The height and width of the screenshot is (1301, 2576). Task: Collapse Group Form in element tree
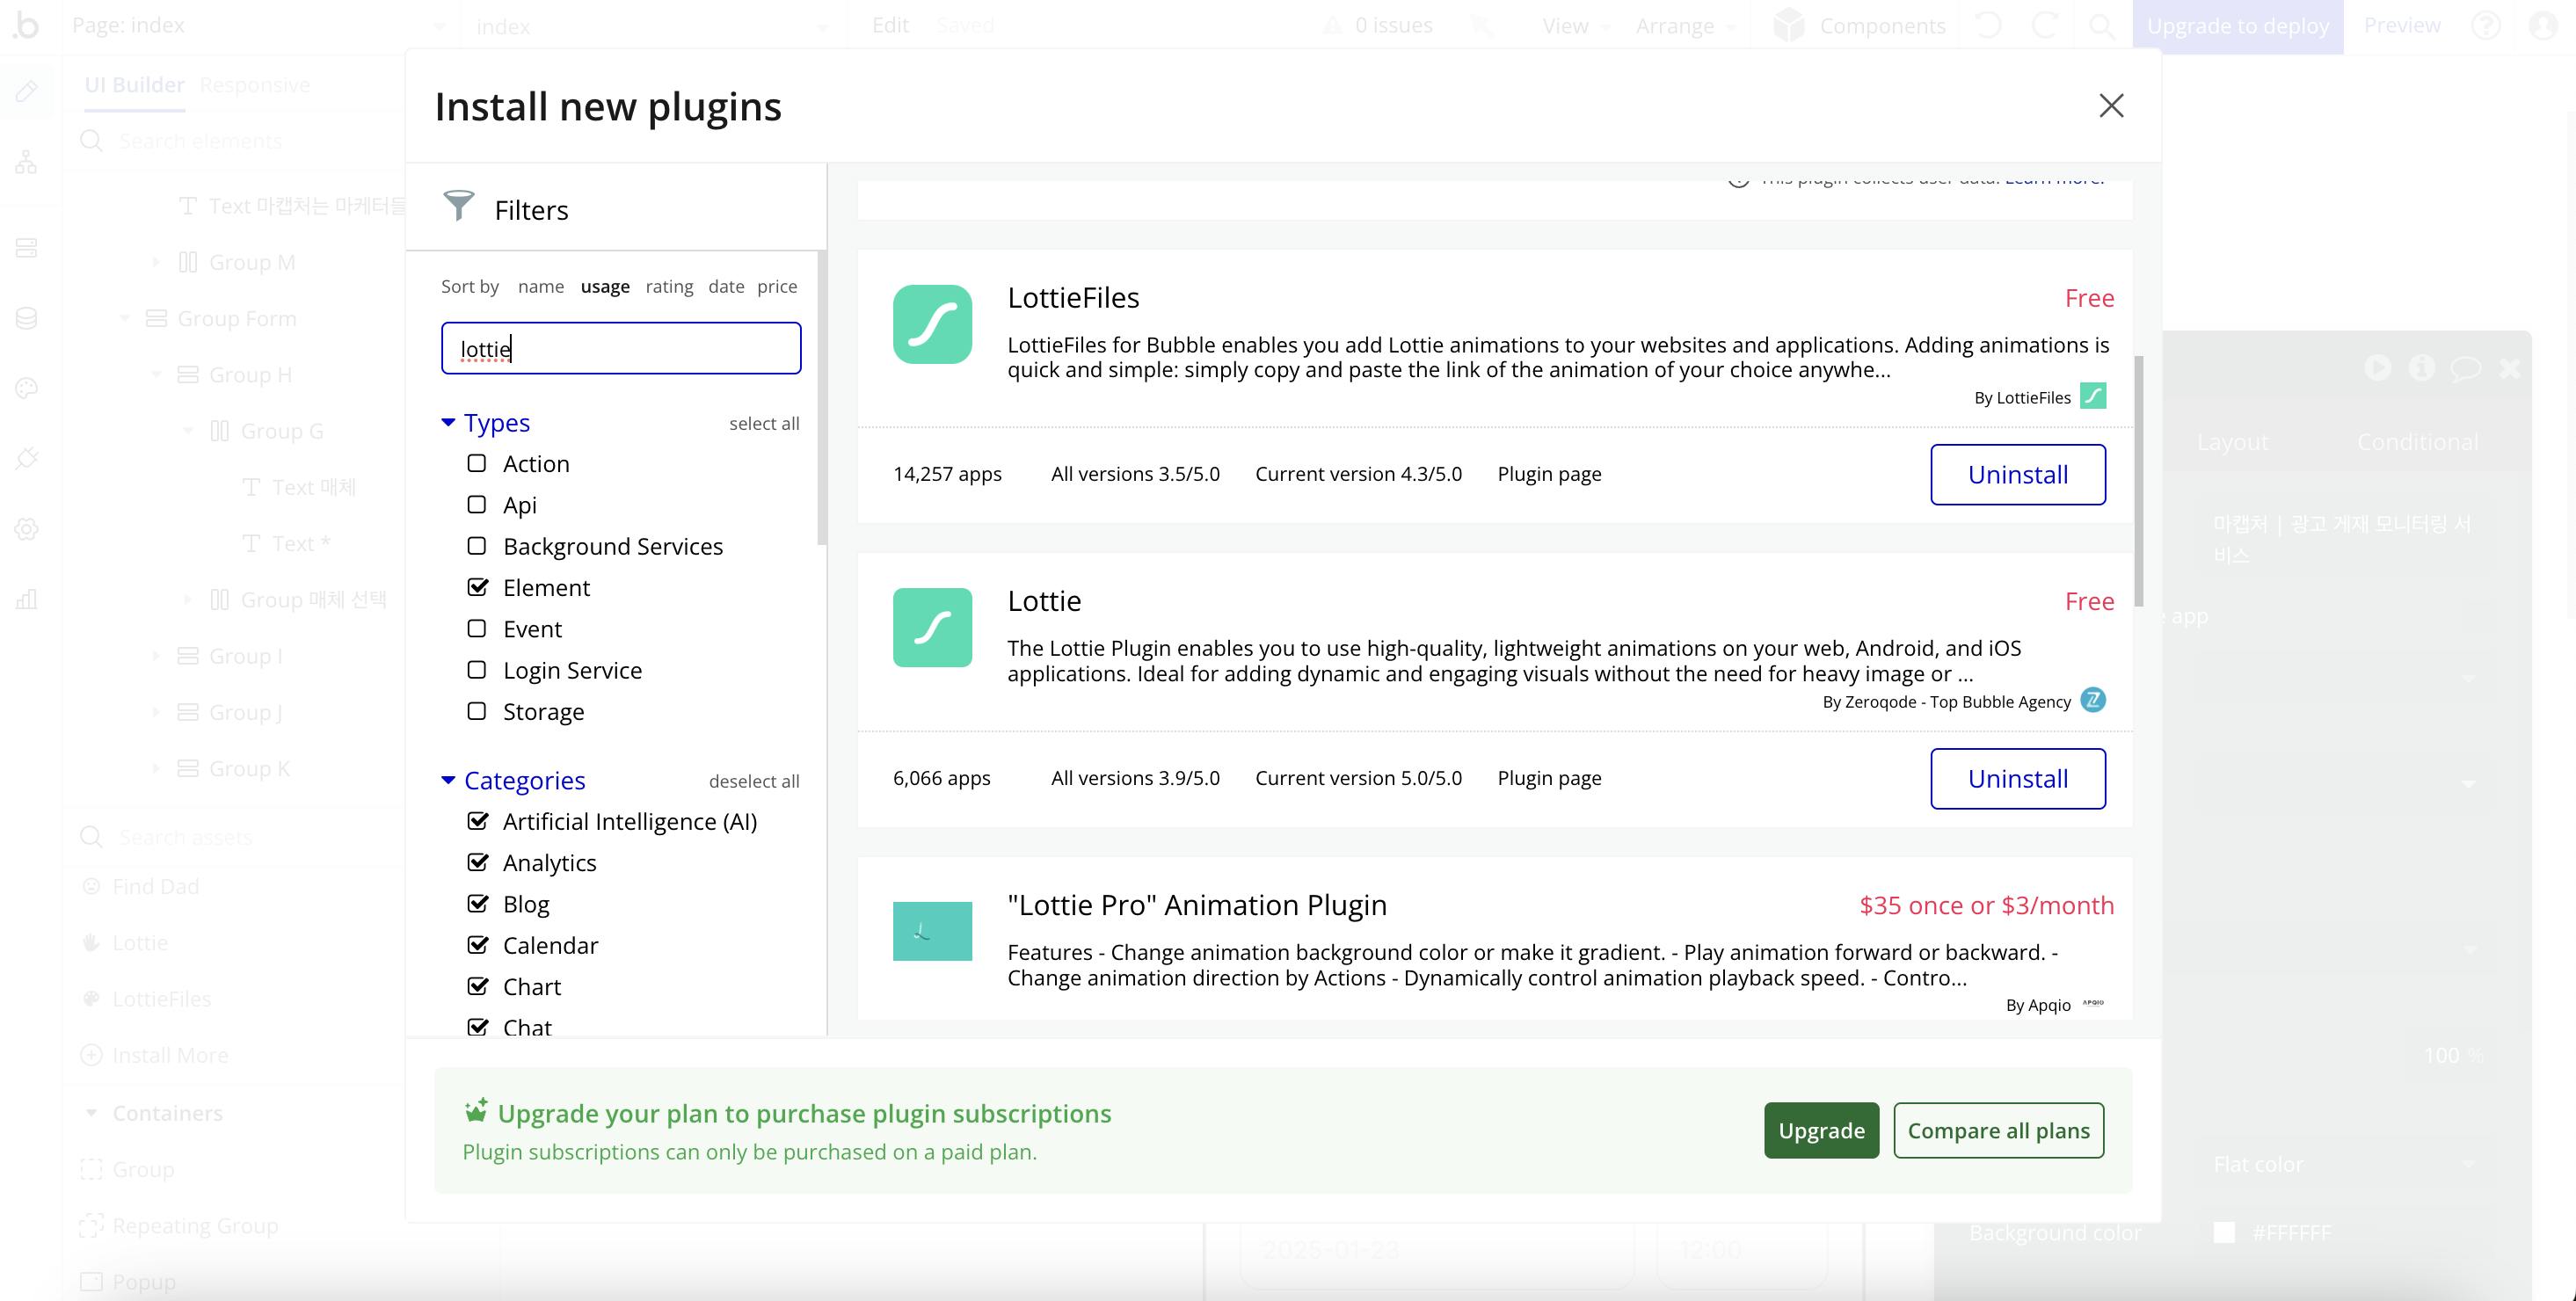tap(125, 318)
